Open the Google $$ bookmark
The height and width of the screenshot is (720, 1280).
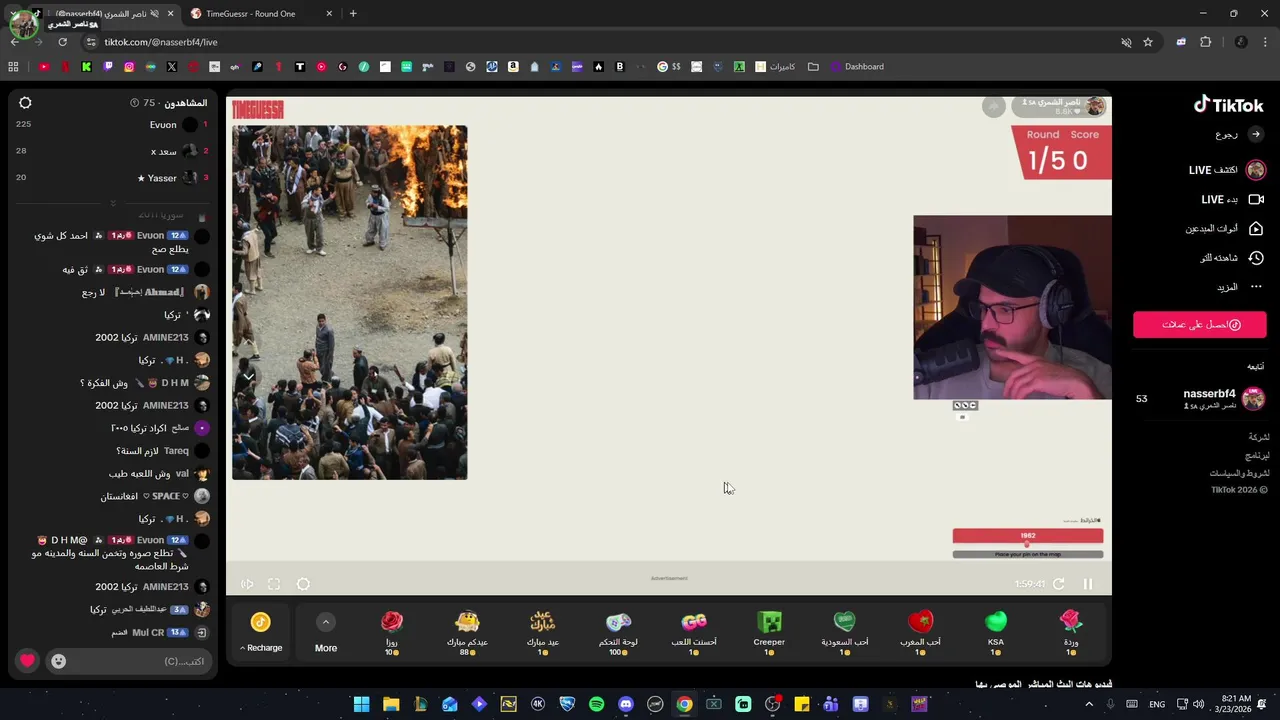(669, 67)
